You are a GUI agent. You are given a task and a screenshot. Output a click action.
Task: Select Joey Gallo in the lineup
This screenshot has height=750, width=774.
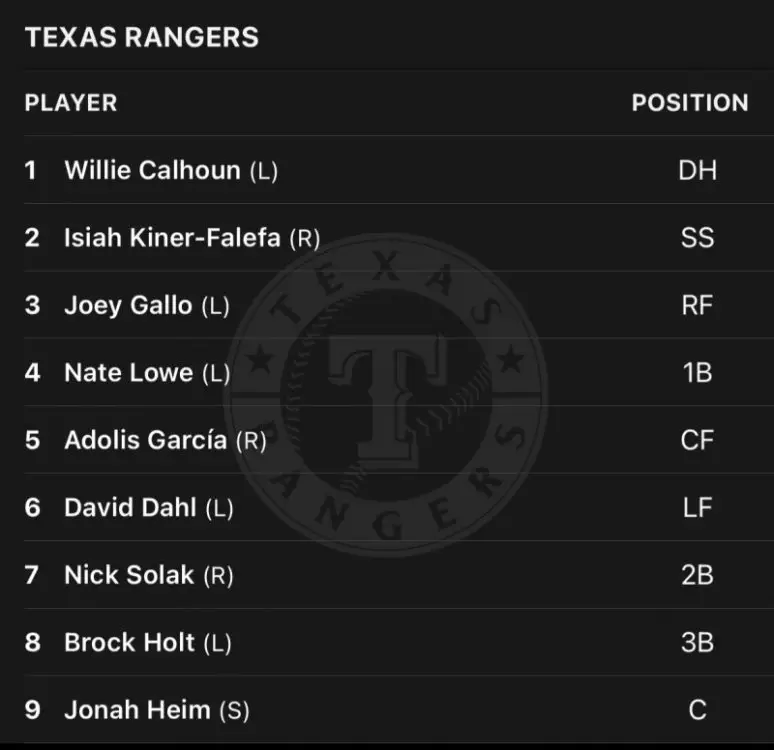point(128,305)
